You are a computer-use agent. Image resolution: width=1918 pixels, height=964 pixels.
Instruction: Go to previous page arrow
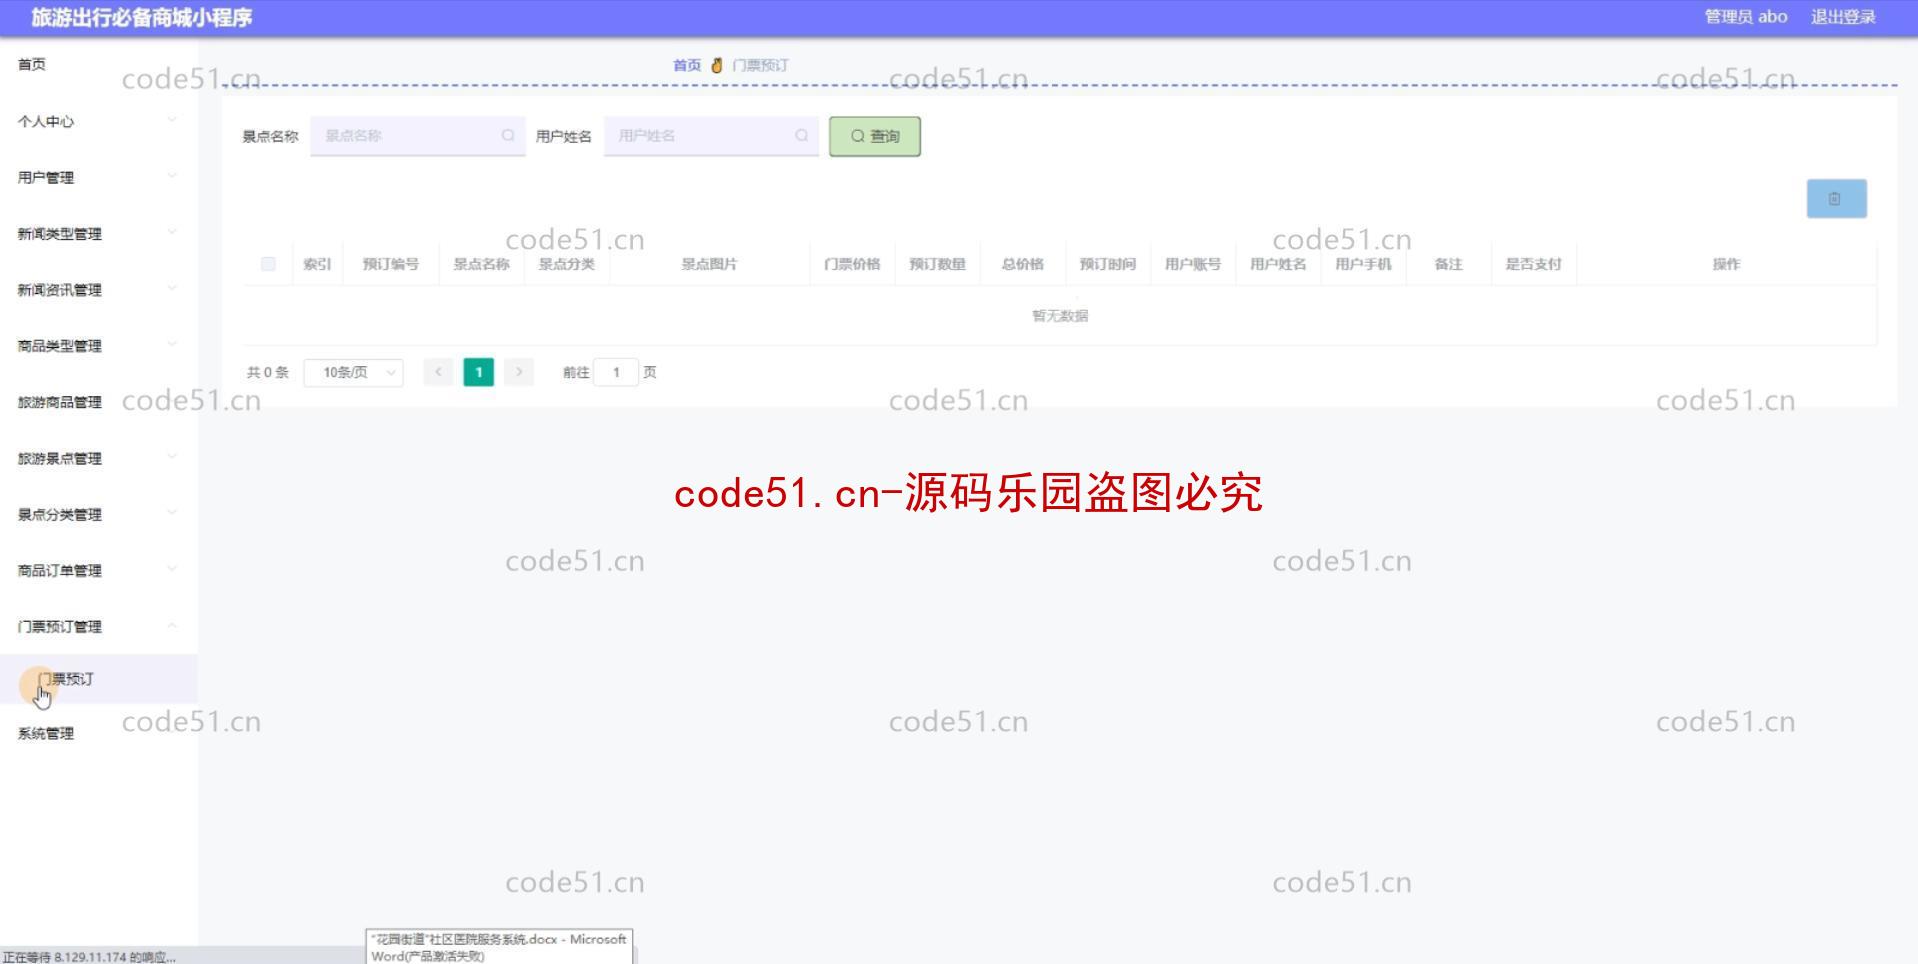(438, 372)
